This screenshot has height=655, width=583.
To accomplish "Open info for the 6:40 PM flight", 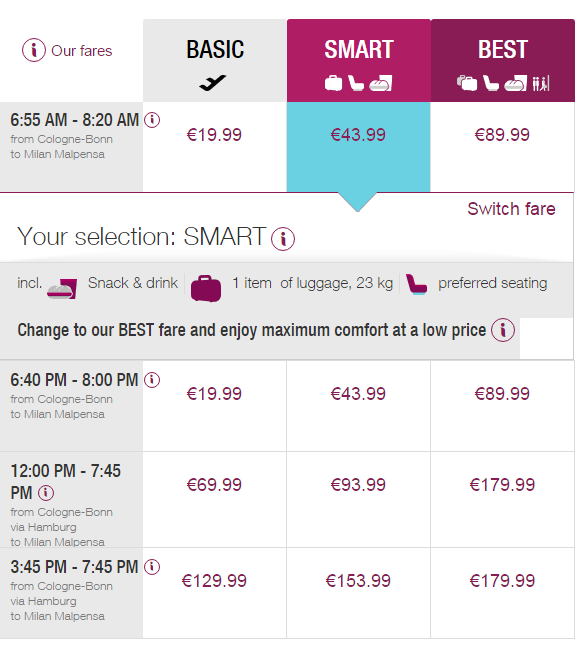I will (152, 380).
